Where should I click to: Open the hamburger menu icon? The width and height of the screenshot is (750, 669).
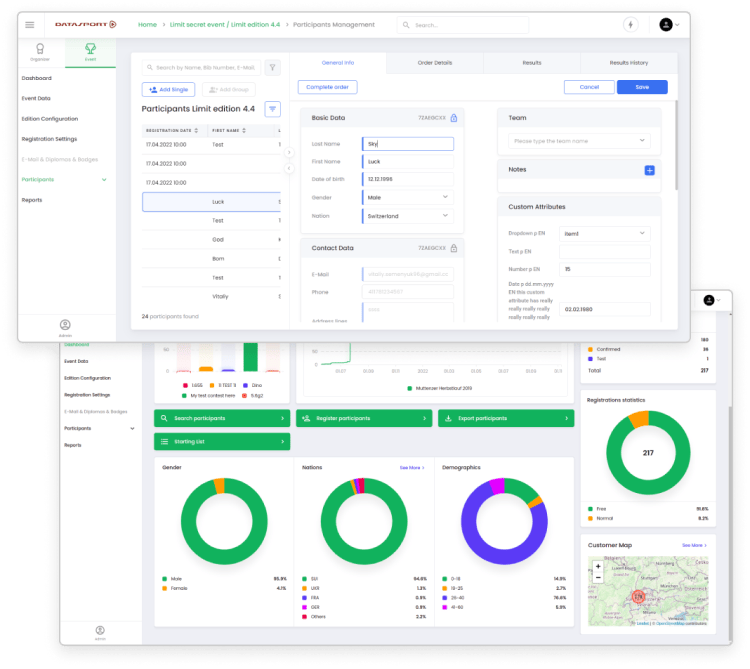[29, 24]
